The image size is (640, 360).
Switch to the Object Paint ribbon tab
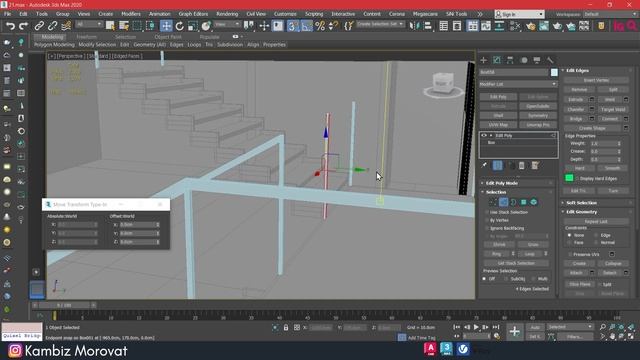coord(168,37)
